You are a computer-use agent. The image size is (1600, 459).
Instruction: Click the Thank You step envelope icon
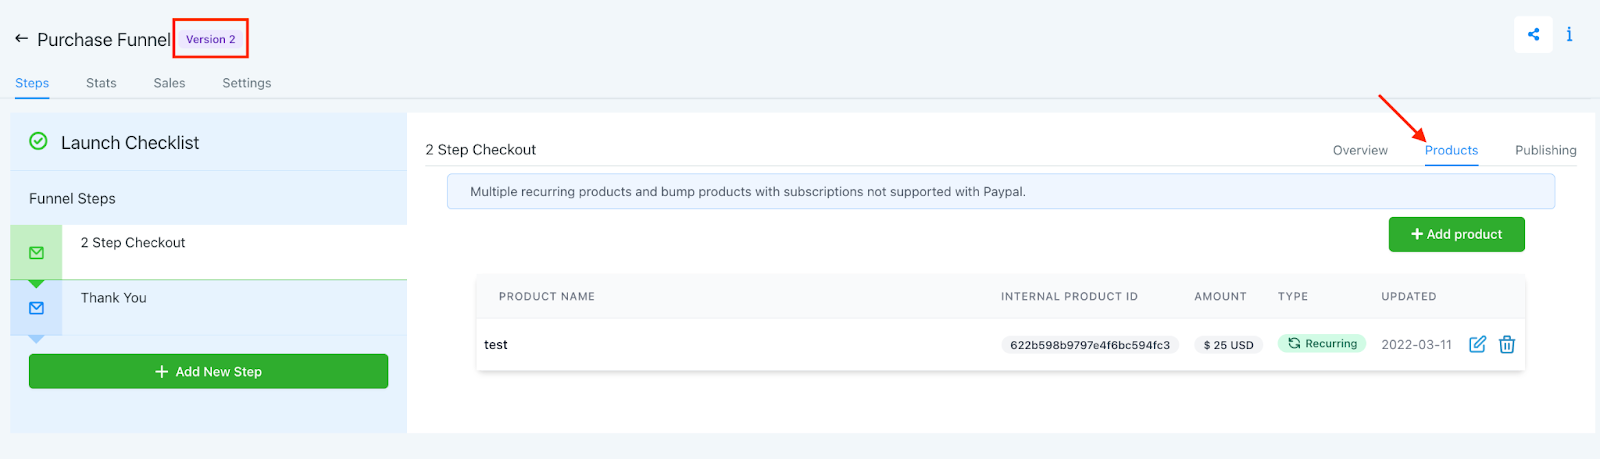37,308
